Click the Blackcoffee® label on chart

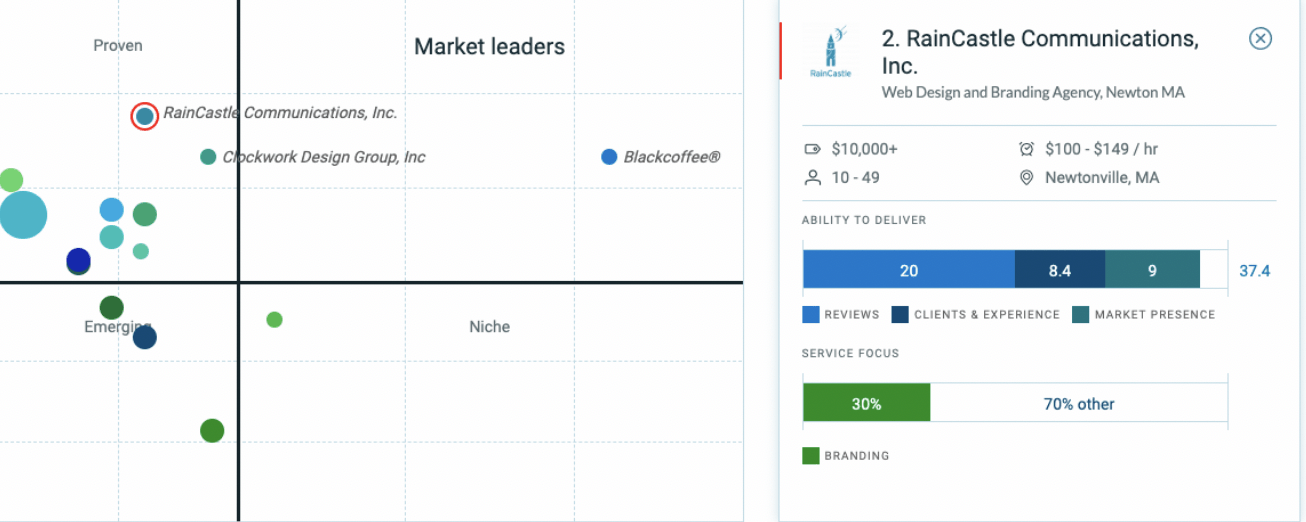point(672,157)
